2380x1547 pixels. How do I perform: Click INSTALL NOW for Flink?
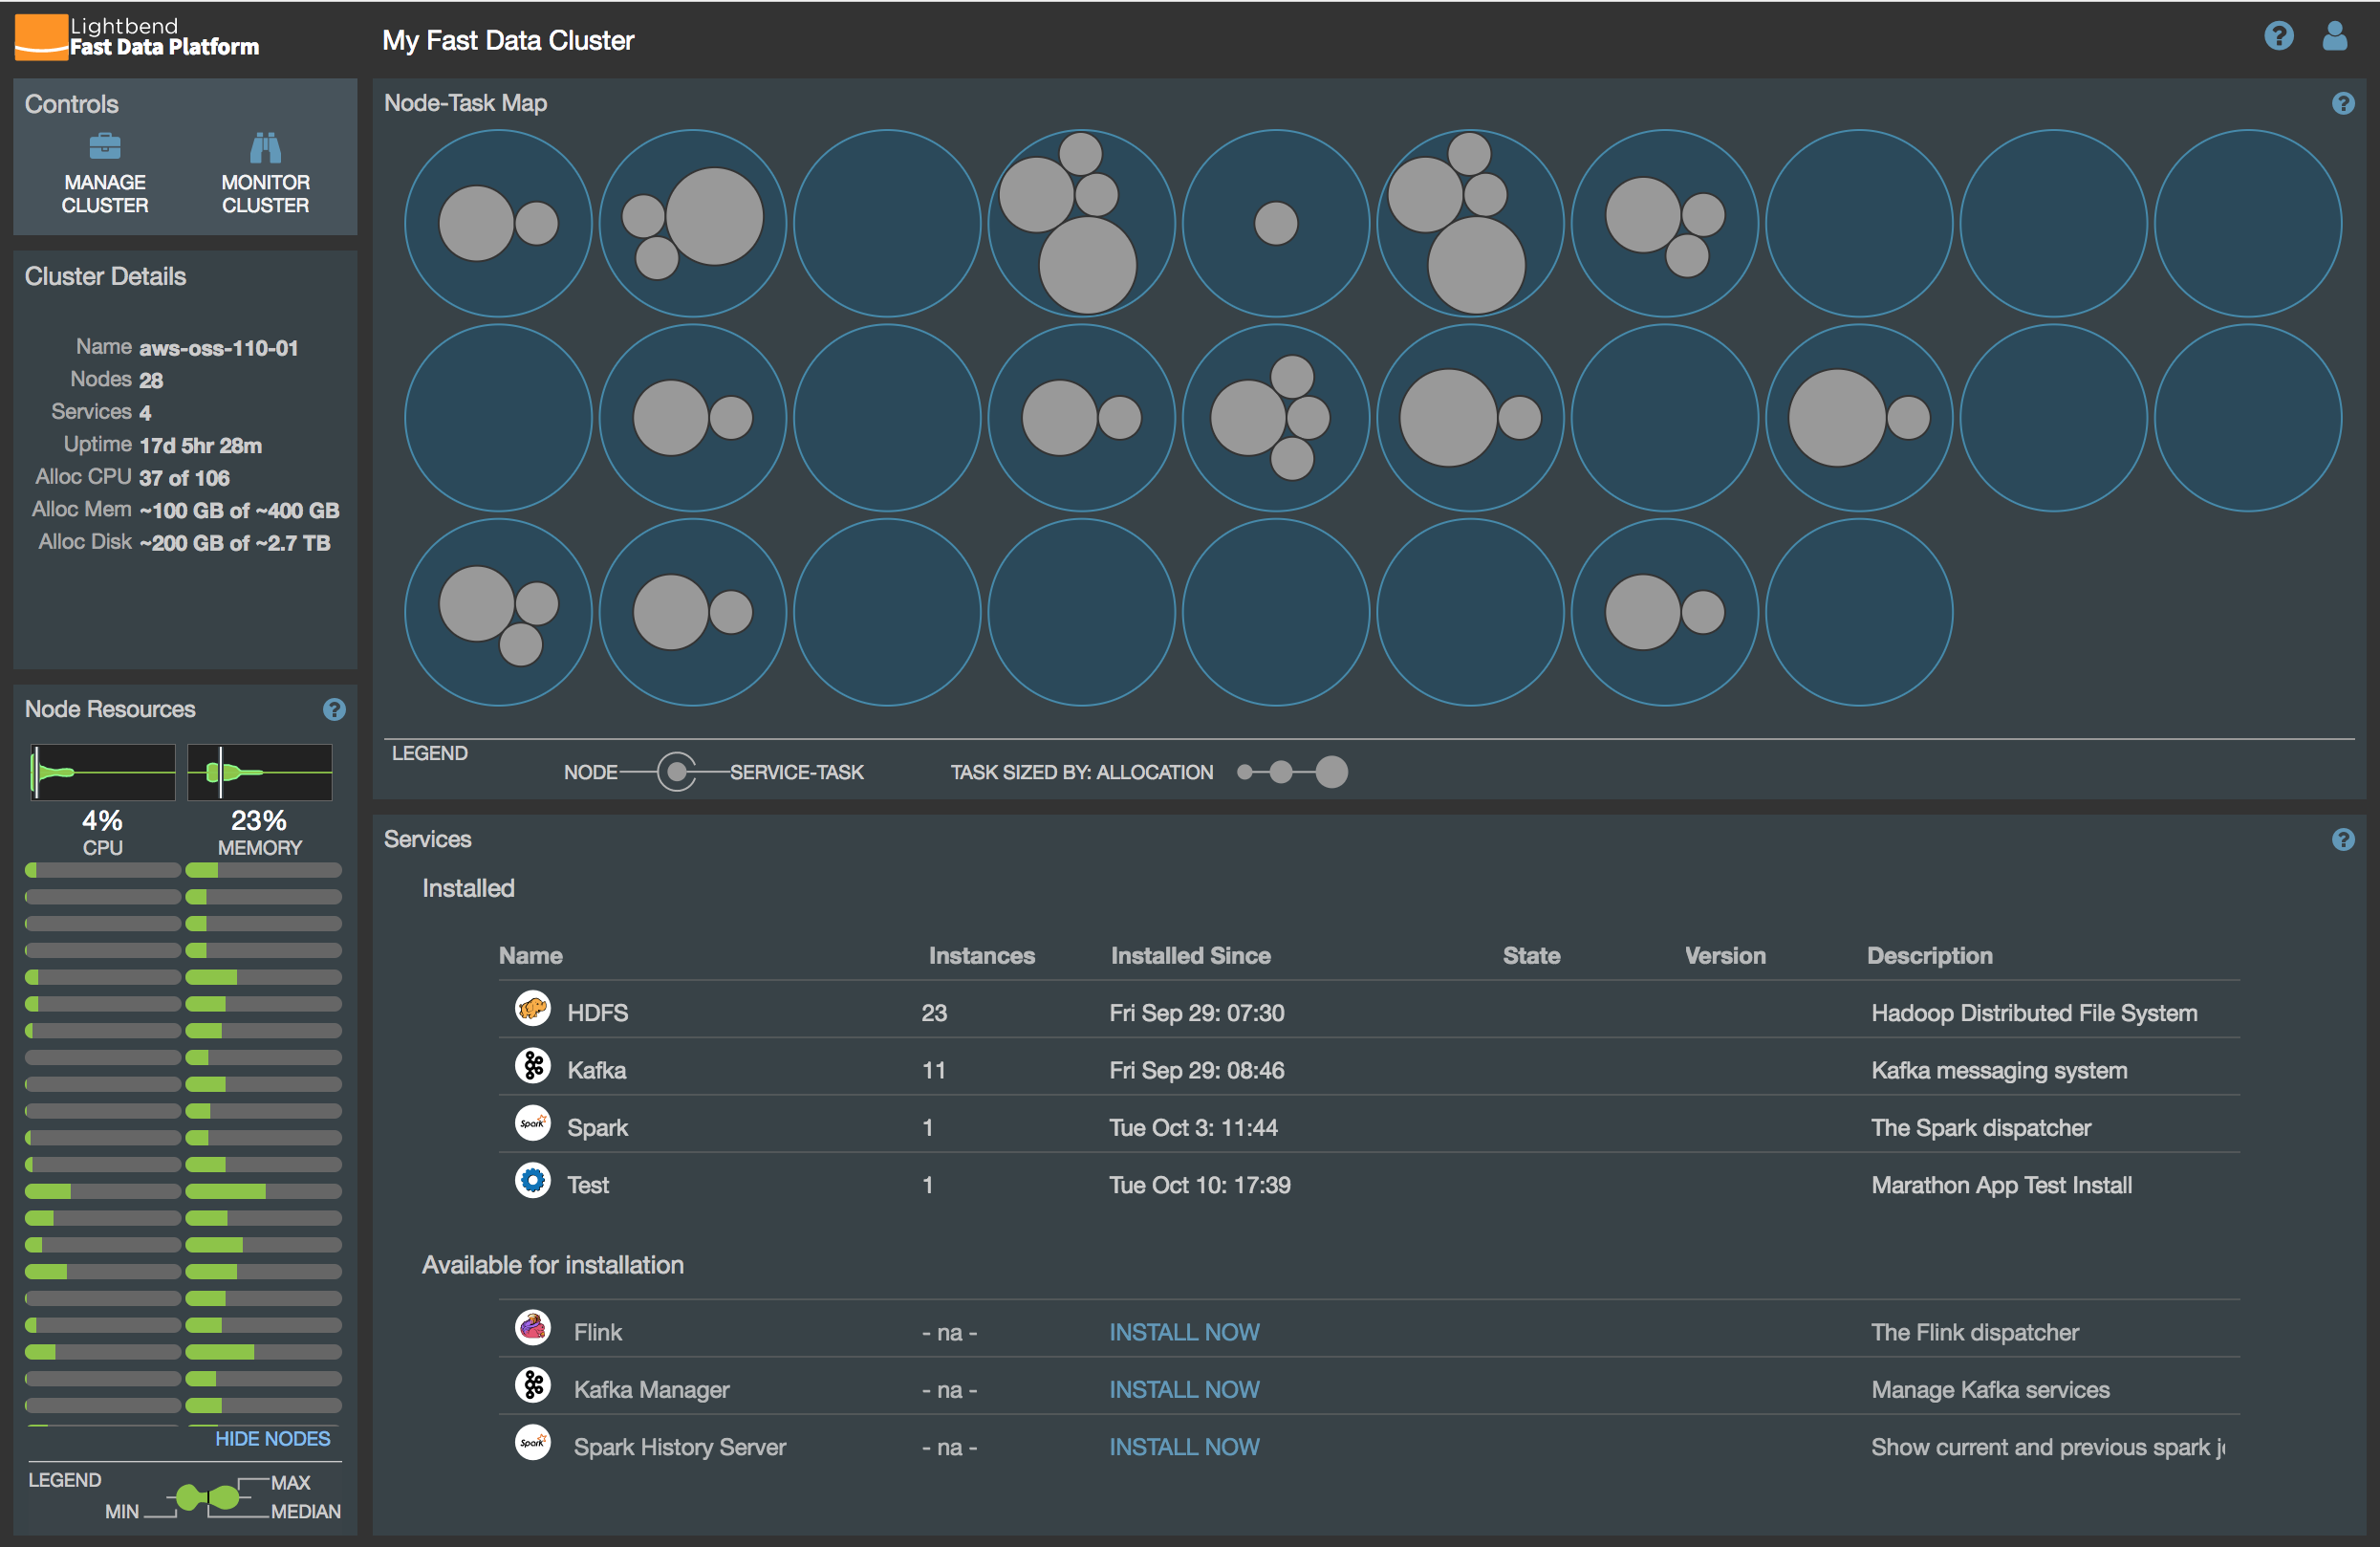click(1181, 1332)
